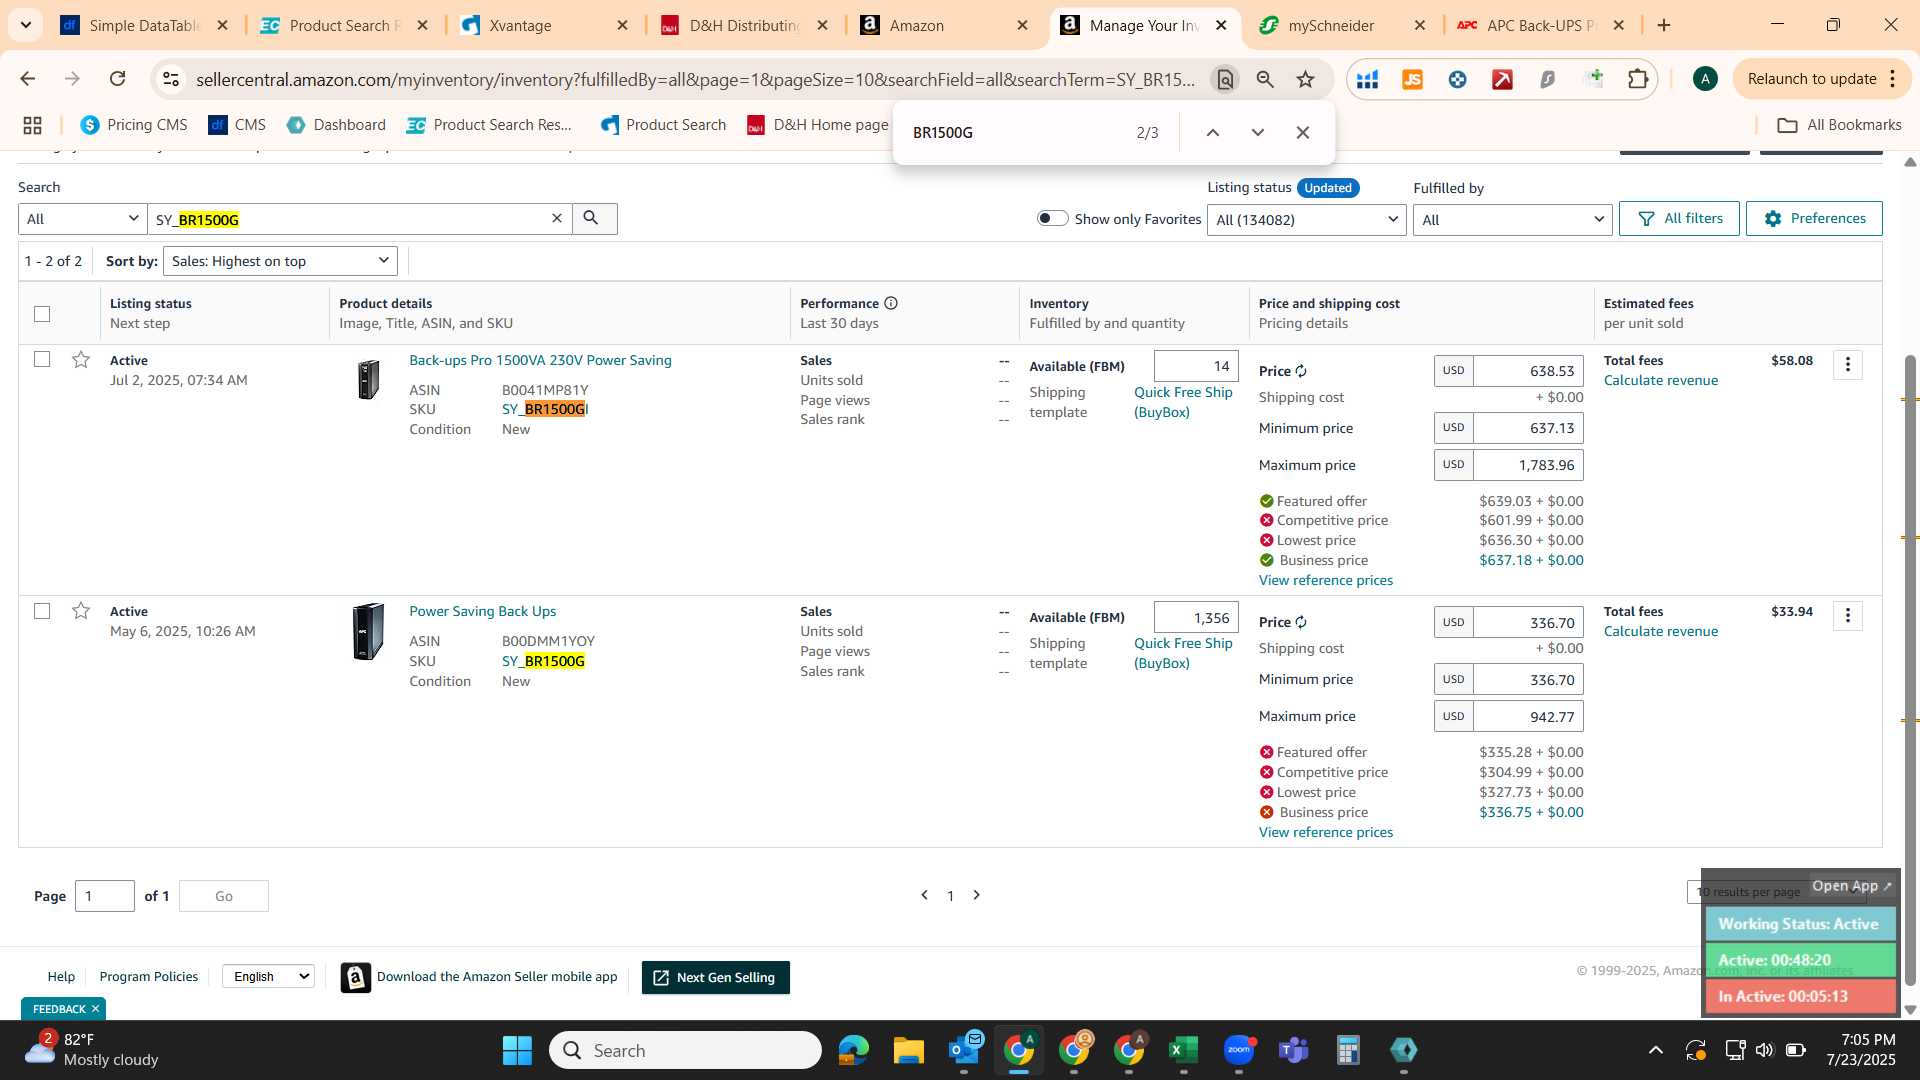Open the Performance info icon
Viewport: 1920px width, 1080px height.
pyautogui.click(x=891, y=303)
